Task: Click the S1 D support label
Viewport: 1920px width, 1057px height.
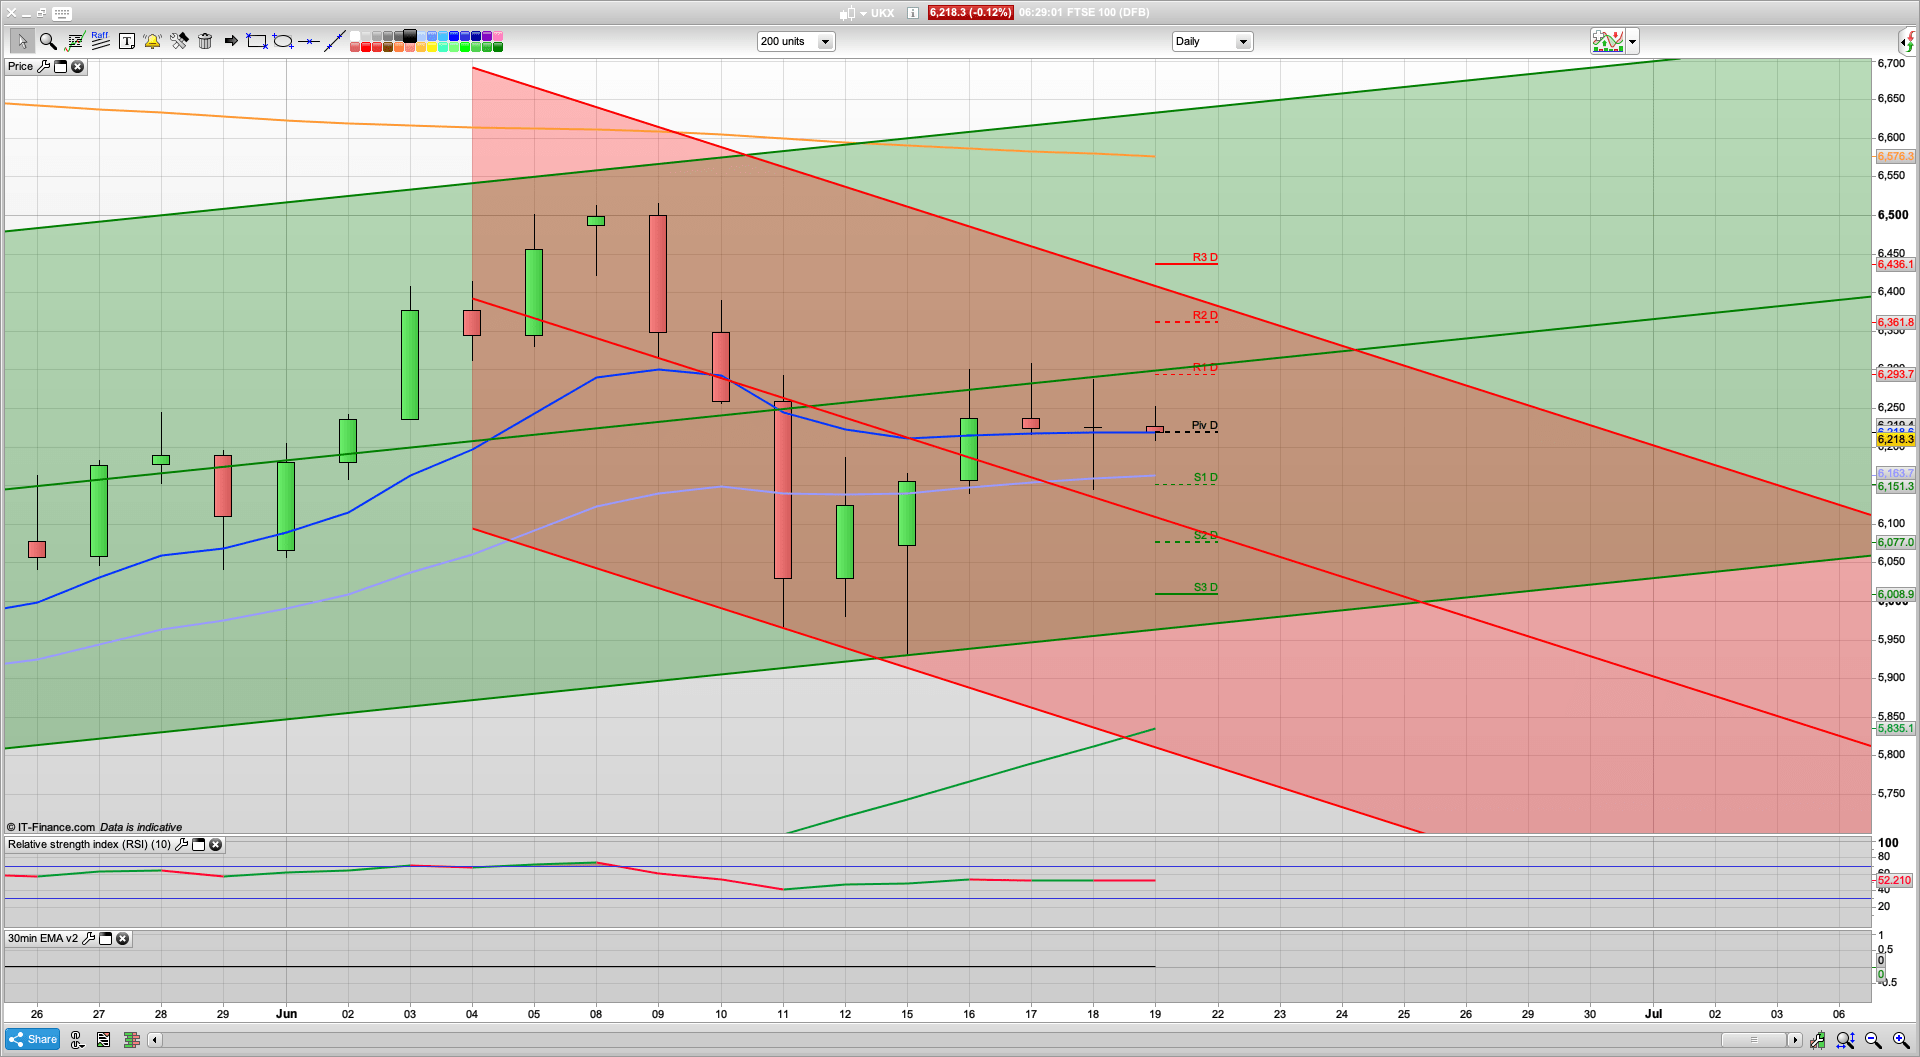Action: 1206,478
